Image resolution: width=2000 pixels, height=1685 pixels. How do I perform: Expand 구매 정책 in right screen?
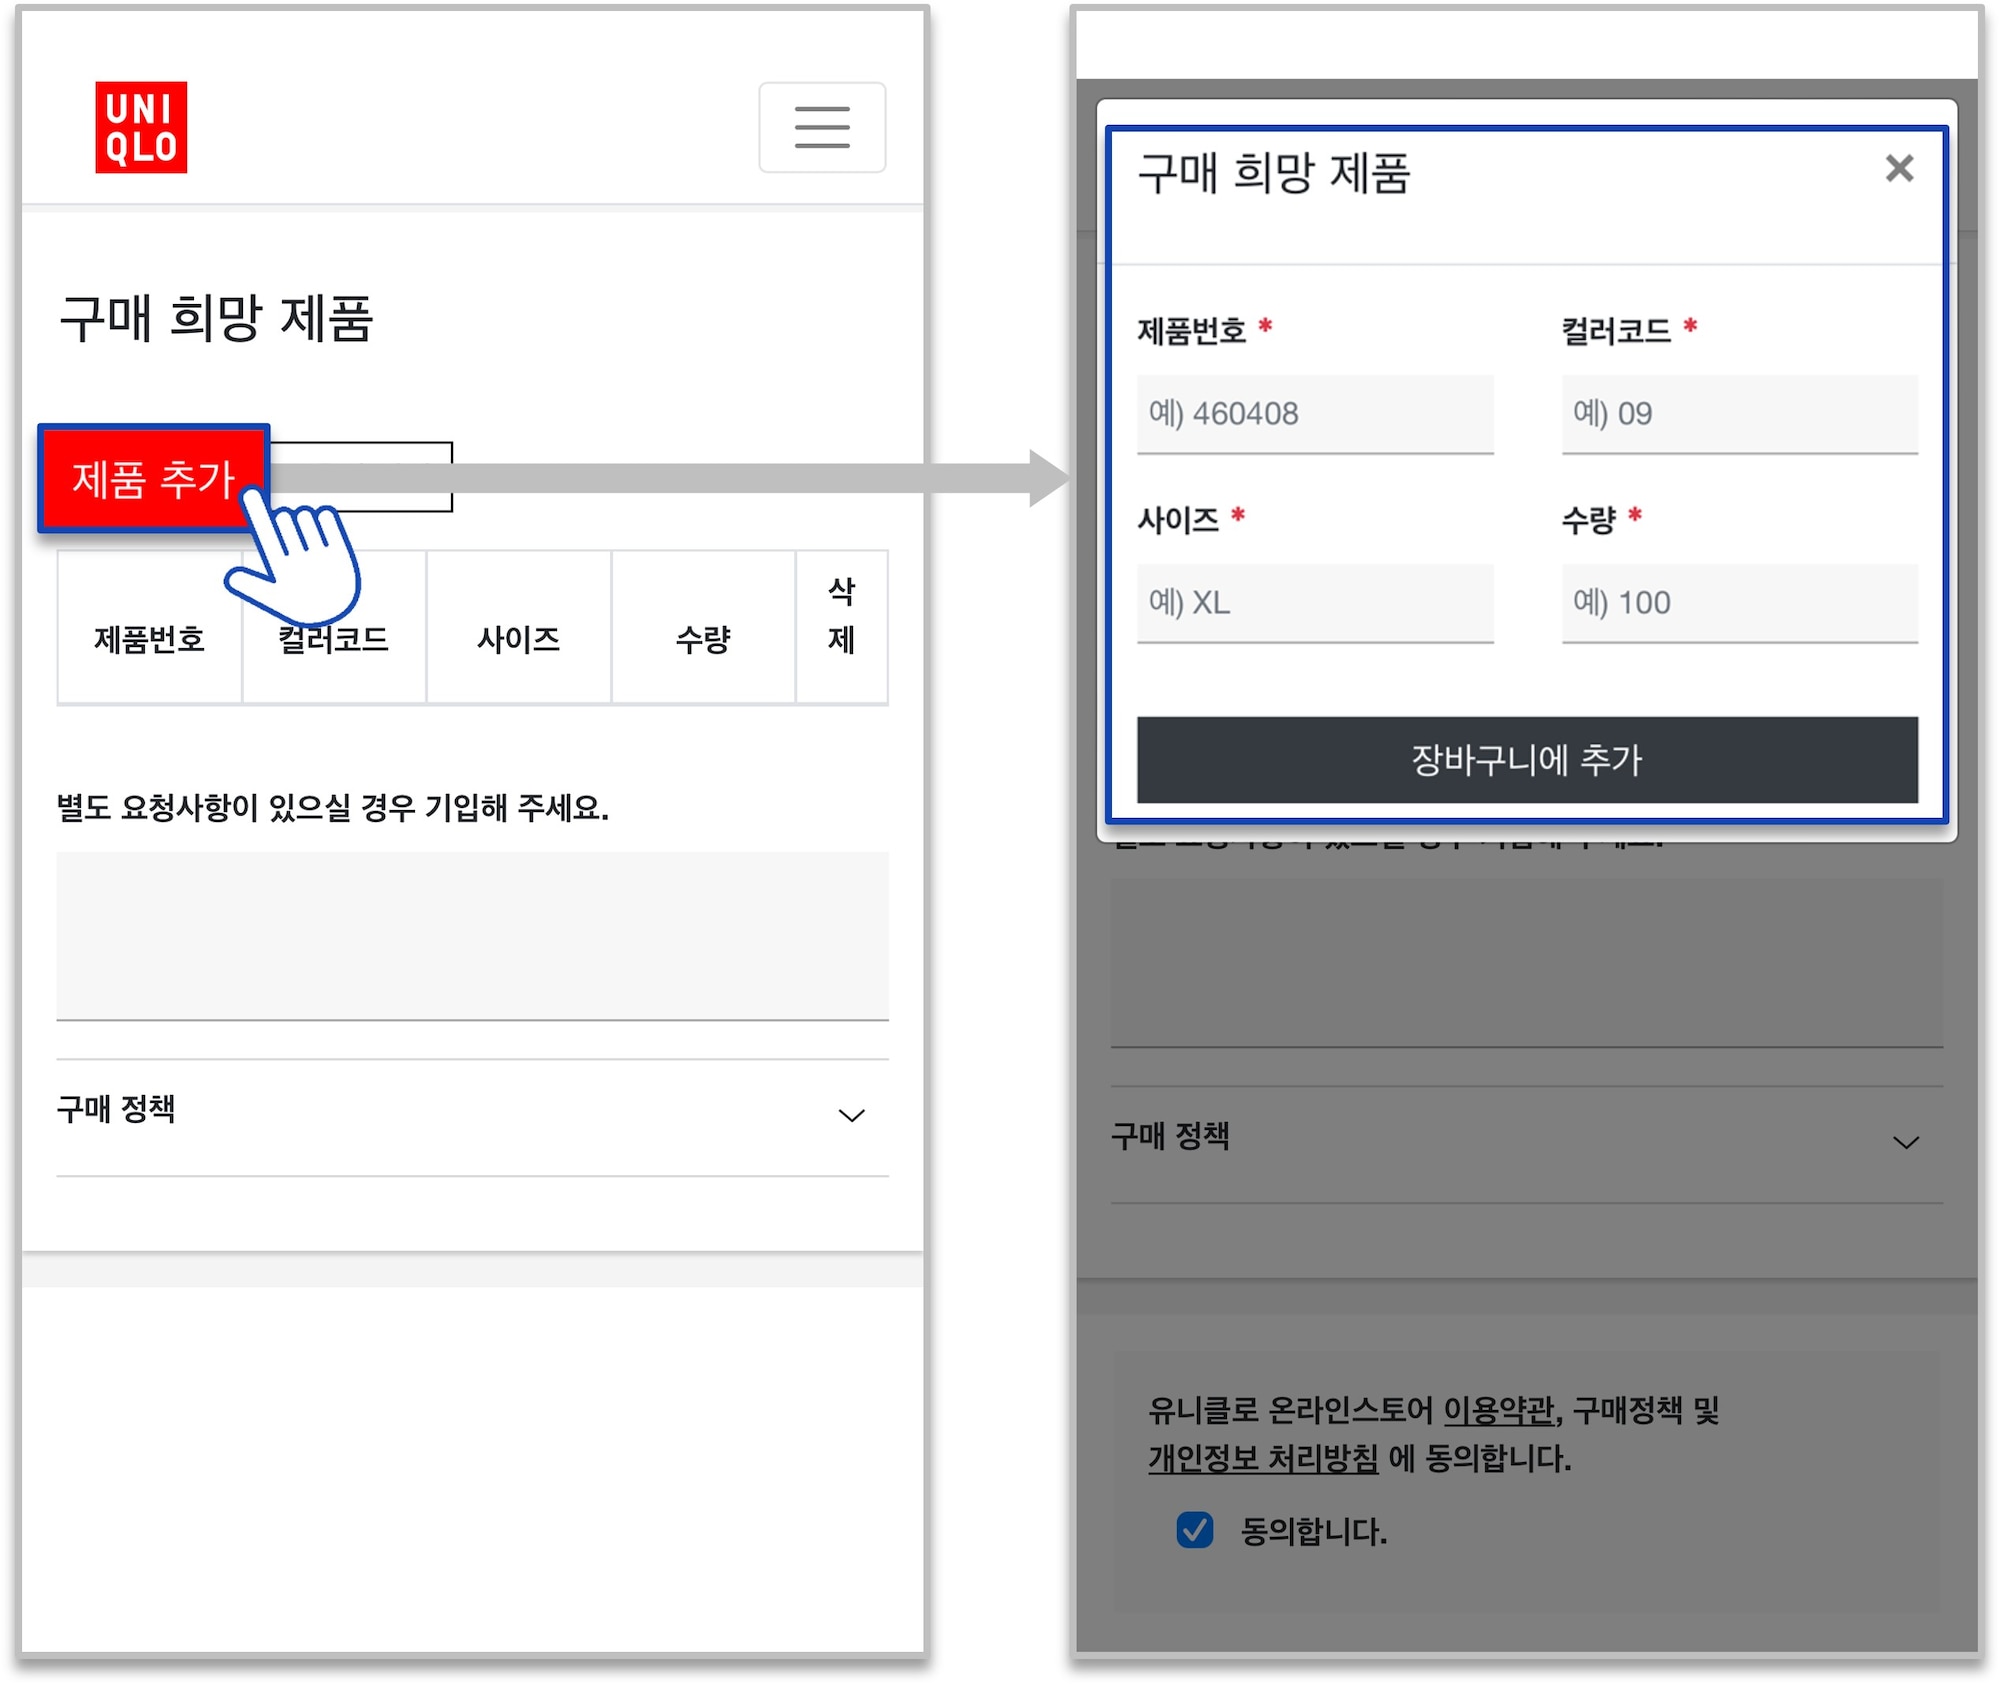pos(1527,1144)
